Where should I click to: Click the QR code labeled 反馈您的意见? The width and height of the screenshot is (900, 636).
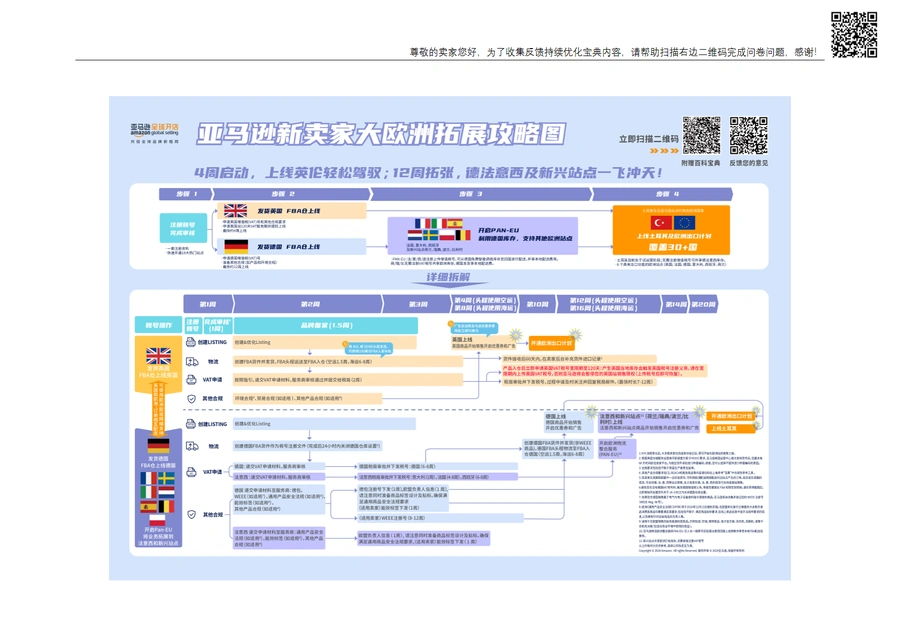pos(748,135)
